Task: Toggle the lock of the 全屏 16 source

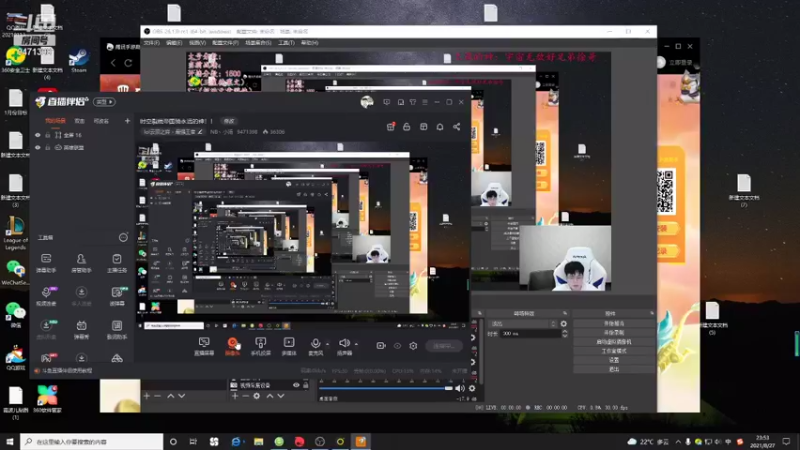Action: (47, 135)
